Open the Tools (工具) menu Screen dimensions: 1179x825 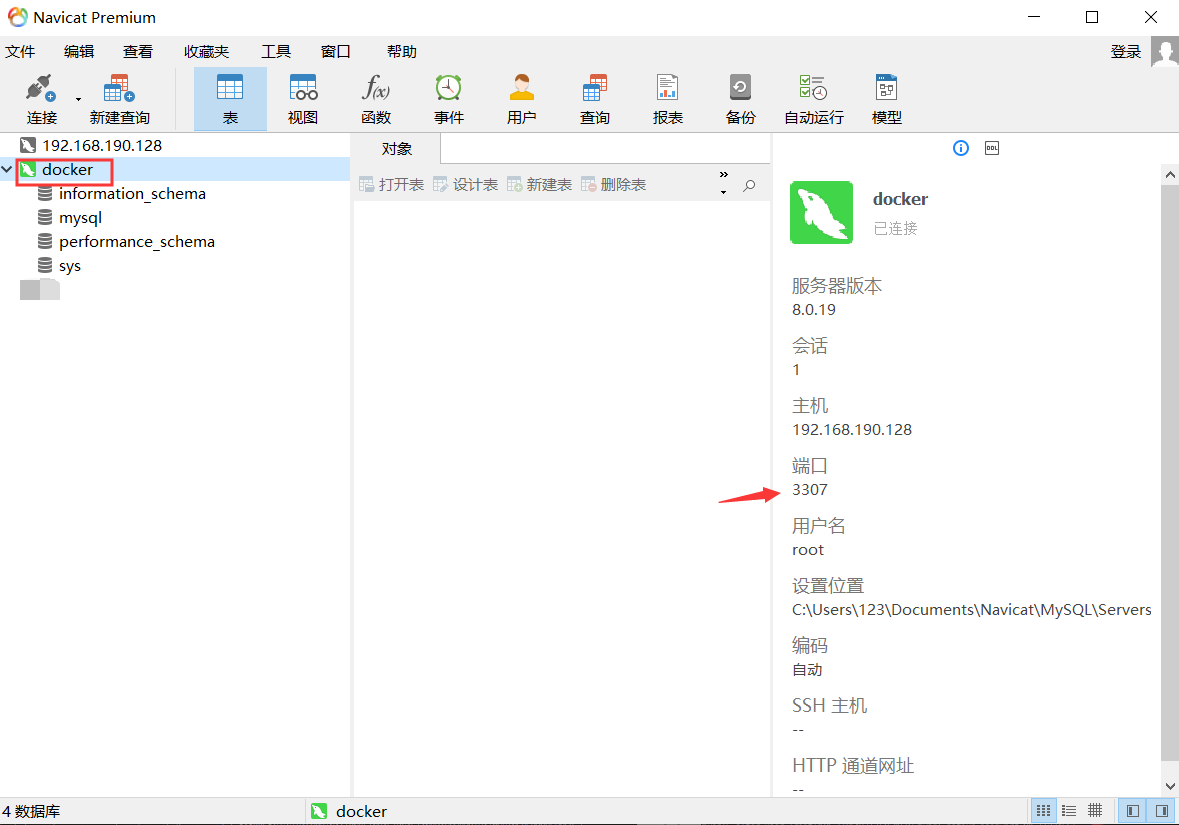click(276, 51)
